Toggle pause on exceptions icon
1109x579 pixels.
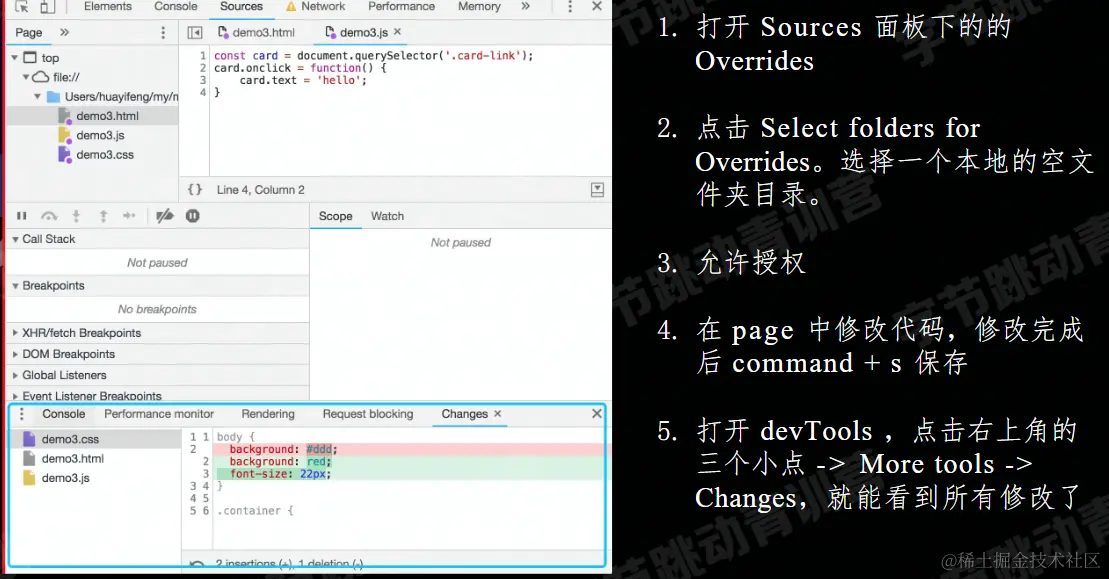pos(192,216)
